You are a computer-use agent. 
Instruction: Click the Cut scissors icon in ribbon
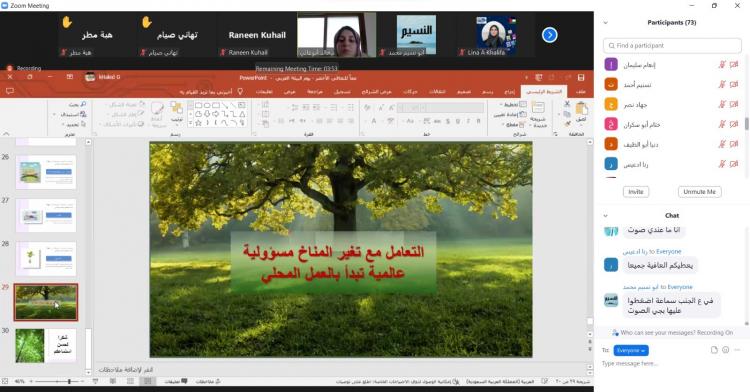(x=567, y=104)
